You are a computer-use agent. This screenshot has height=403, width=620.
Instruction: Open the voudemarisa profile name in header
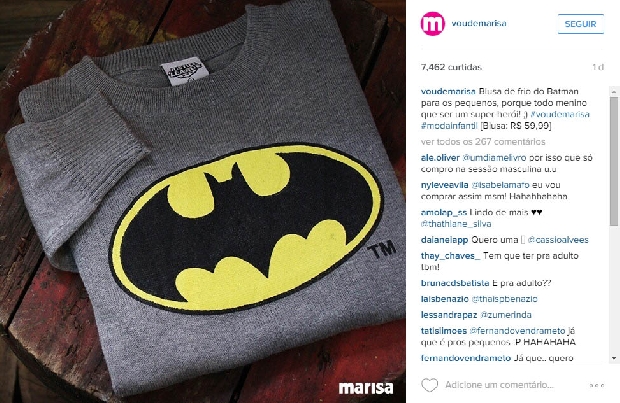coord(479,23)
